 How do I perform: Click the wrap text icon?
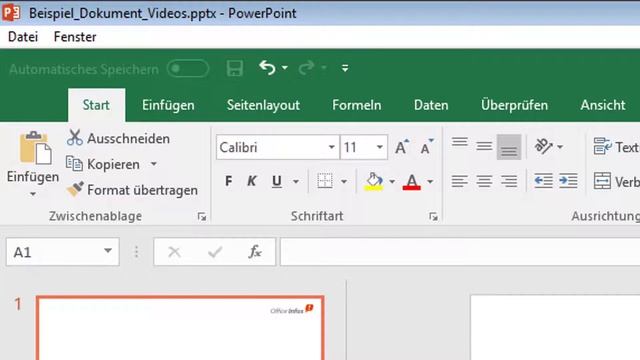tap(602, 146)
